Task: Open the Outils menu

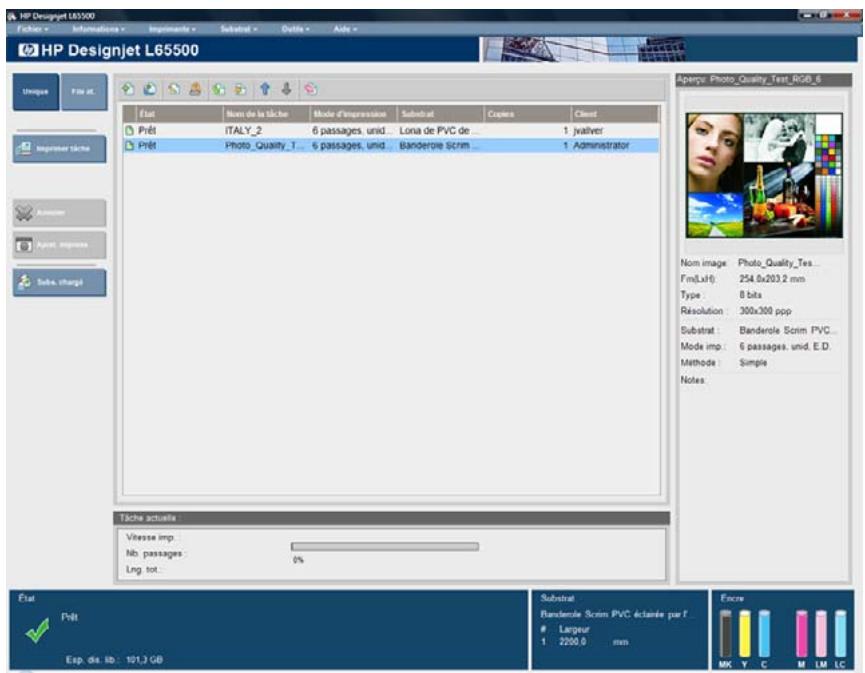Action: (296, 29)
